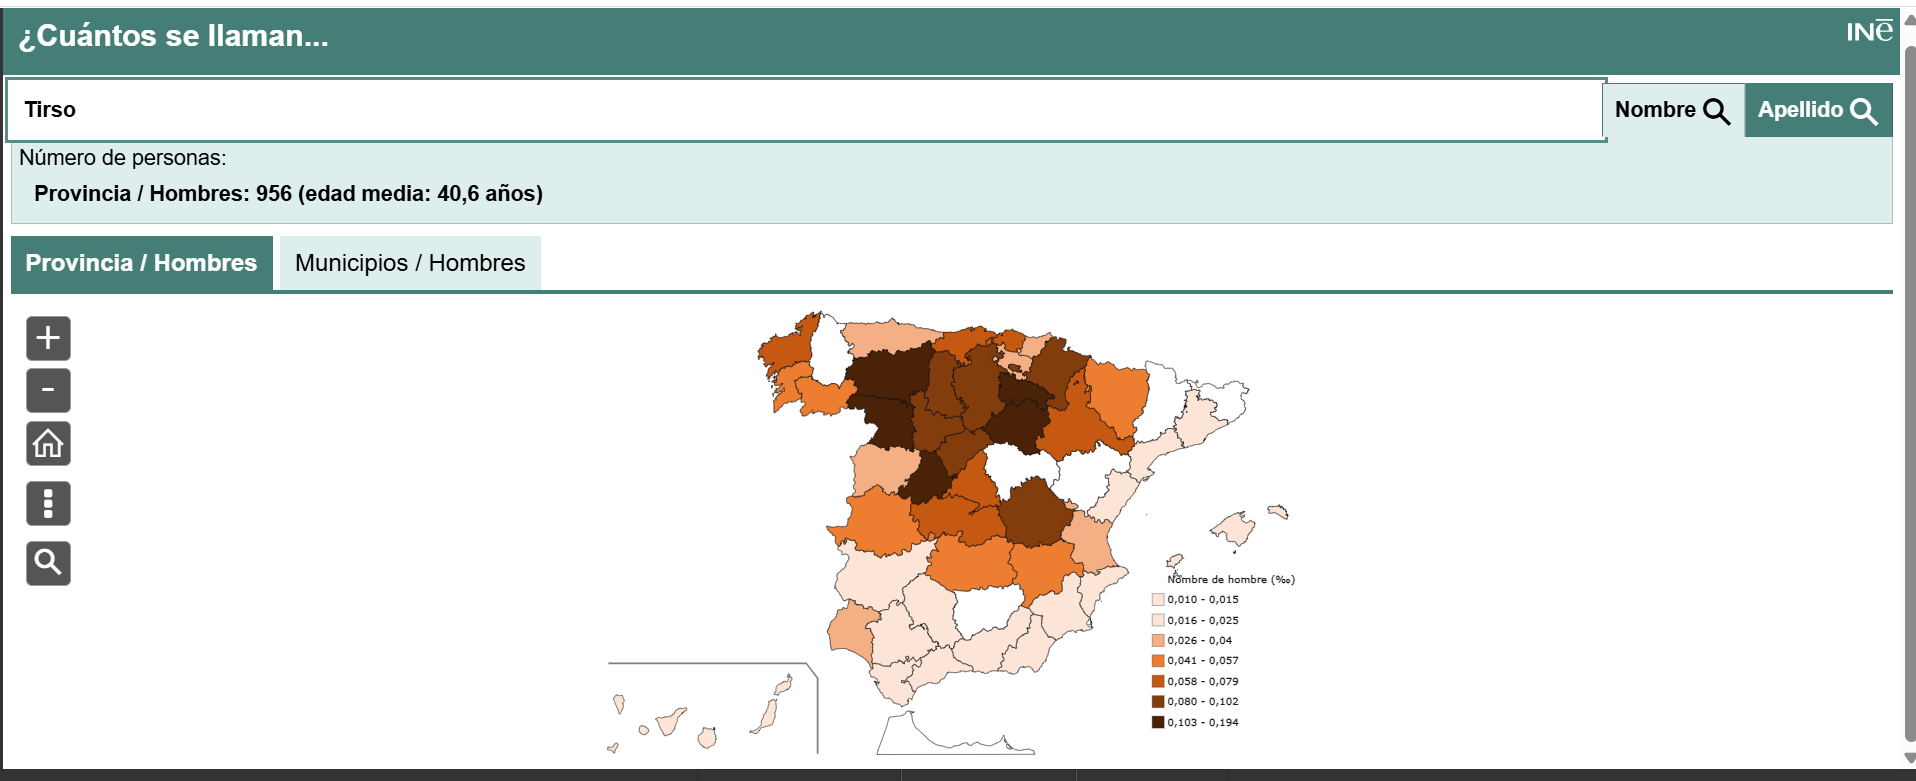Open the three-dots map options menu
This screenshot has width=1916, height=781.
tap(48, 503)
